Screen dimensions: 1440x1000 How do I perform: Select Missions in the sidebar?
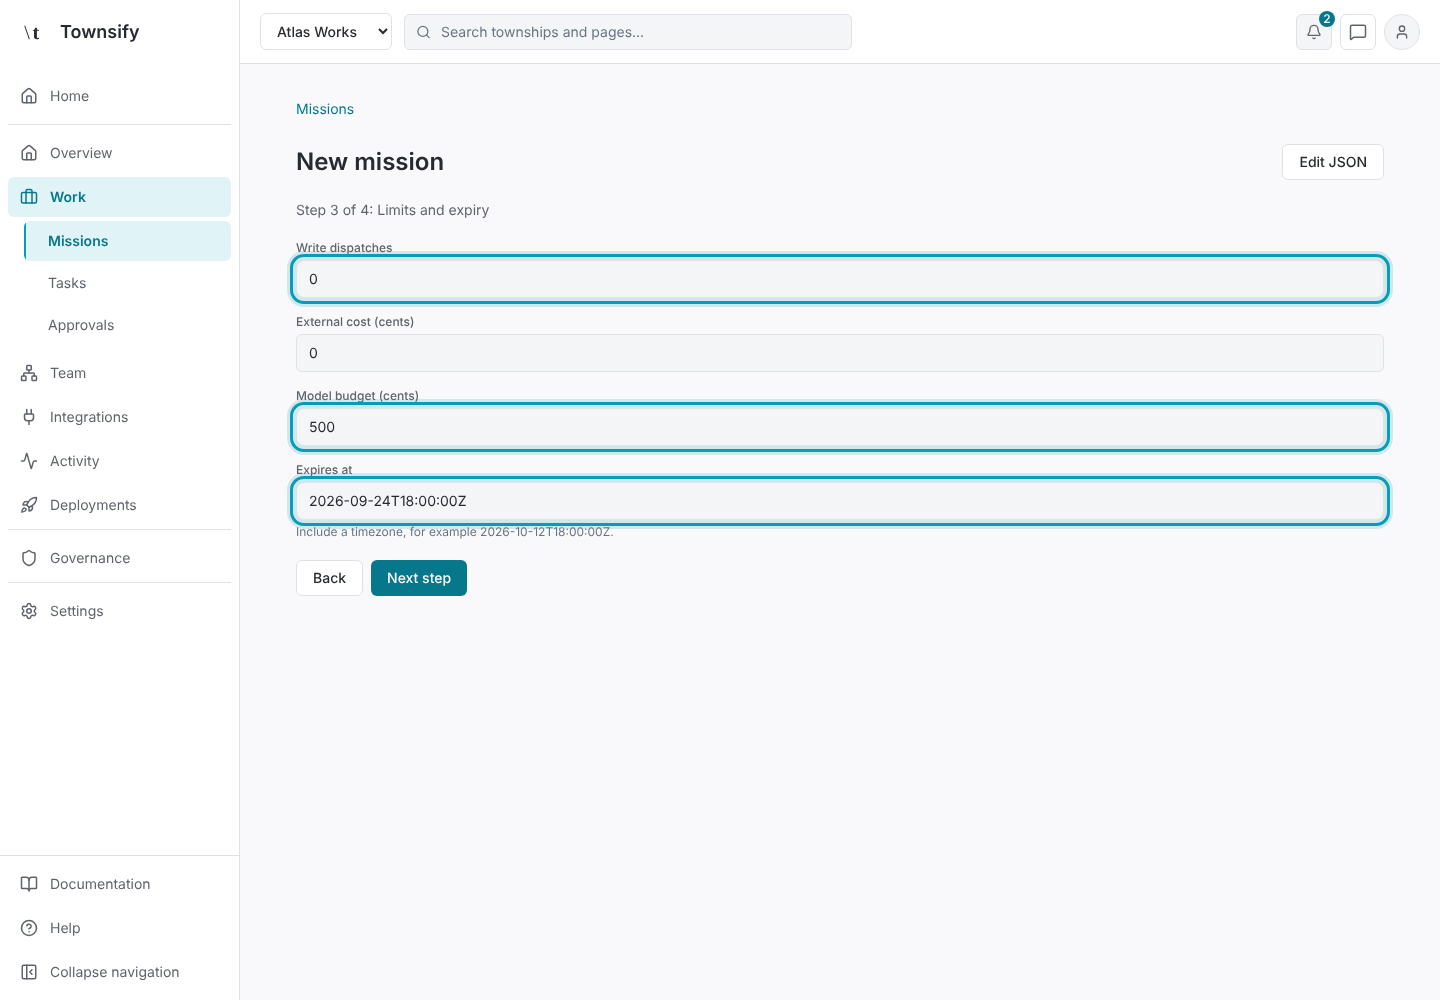click(128, 241)
